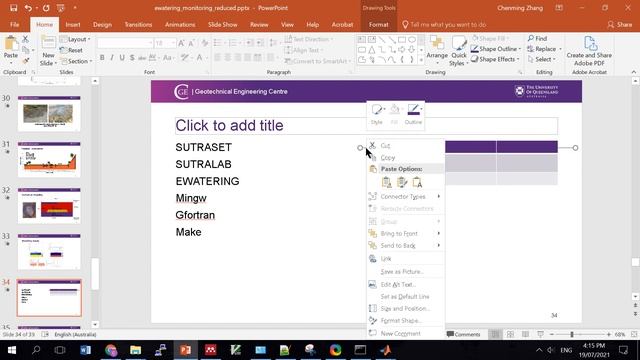This screenshot has width=640, height=360.
Task: Open the Shape Effects dropdown
Action: coord(495,59)
